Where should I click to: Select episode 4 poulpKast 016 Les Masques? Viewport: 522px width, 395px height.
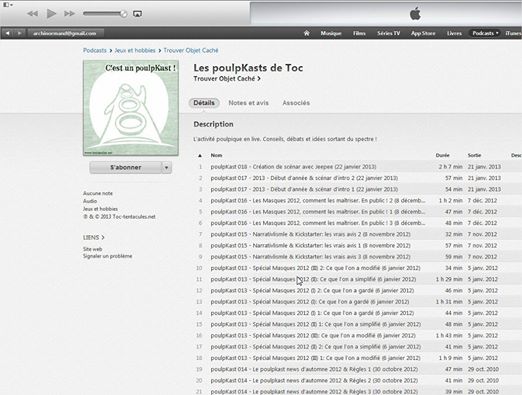pos(357,201)
